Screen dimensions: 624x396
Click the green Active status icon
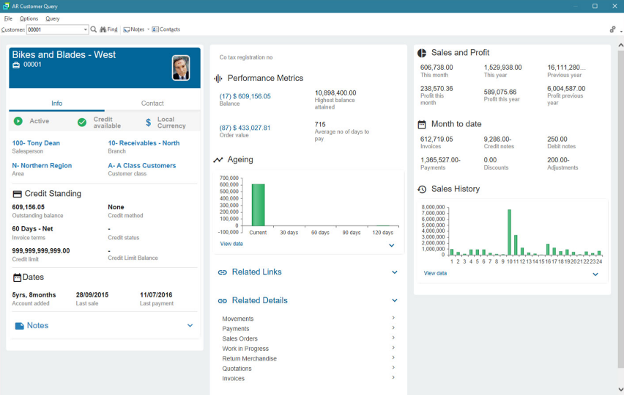click(x=18, y=121)
